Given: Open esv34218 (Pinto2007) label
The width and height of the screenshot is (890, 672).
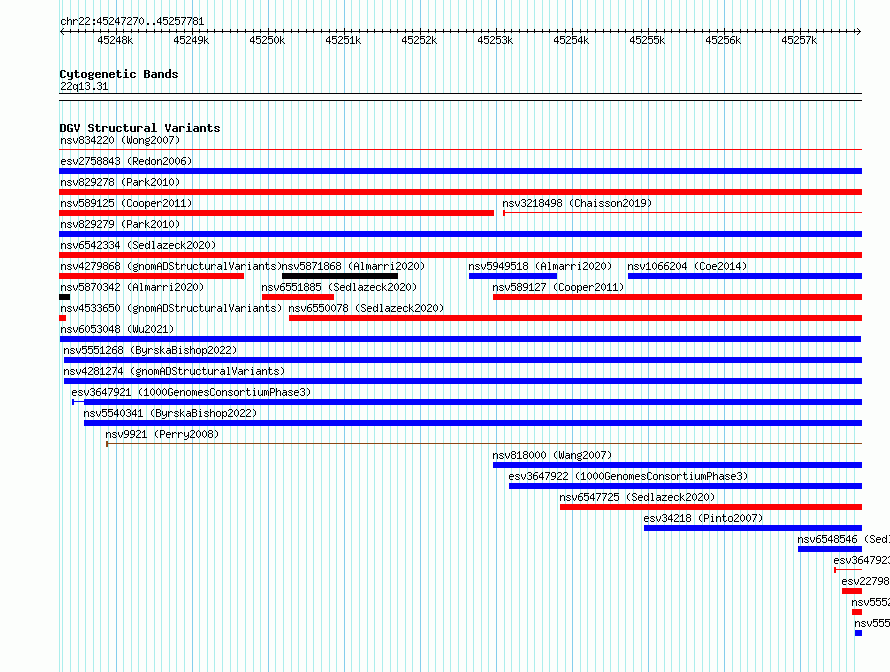Looking at the screenshot, I should pos(703,518).
